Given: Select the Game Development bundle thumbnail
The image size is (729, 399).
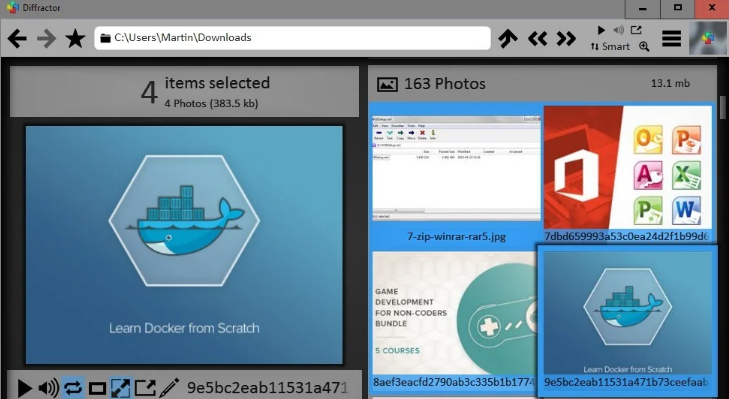Looking at the screenshot, I should pos(454,313).
